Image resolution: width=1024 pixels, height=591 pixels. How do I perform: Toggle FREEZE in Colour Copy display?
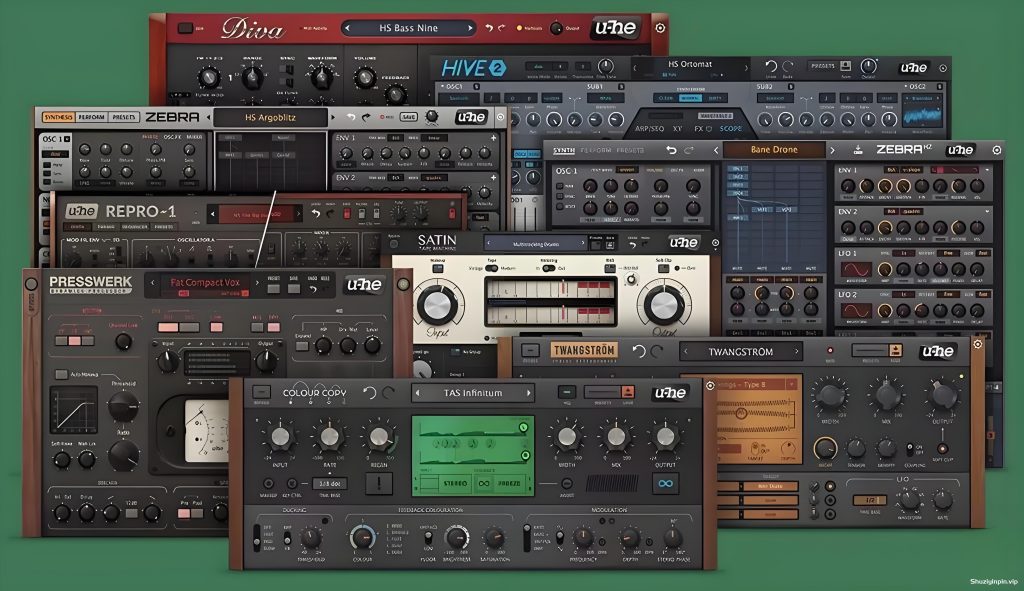tap(509, 484)
